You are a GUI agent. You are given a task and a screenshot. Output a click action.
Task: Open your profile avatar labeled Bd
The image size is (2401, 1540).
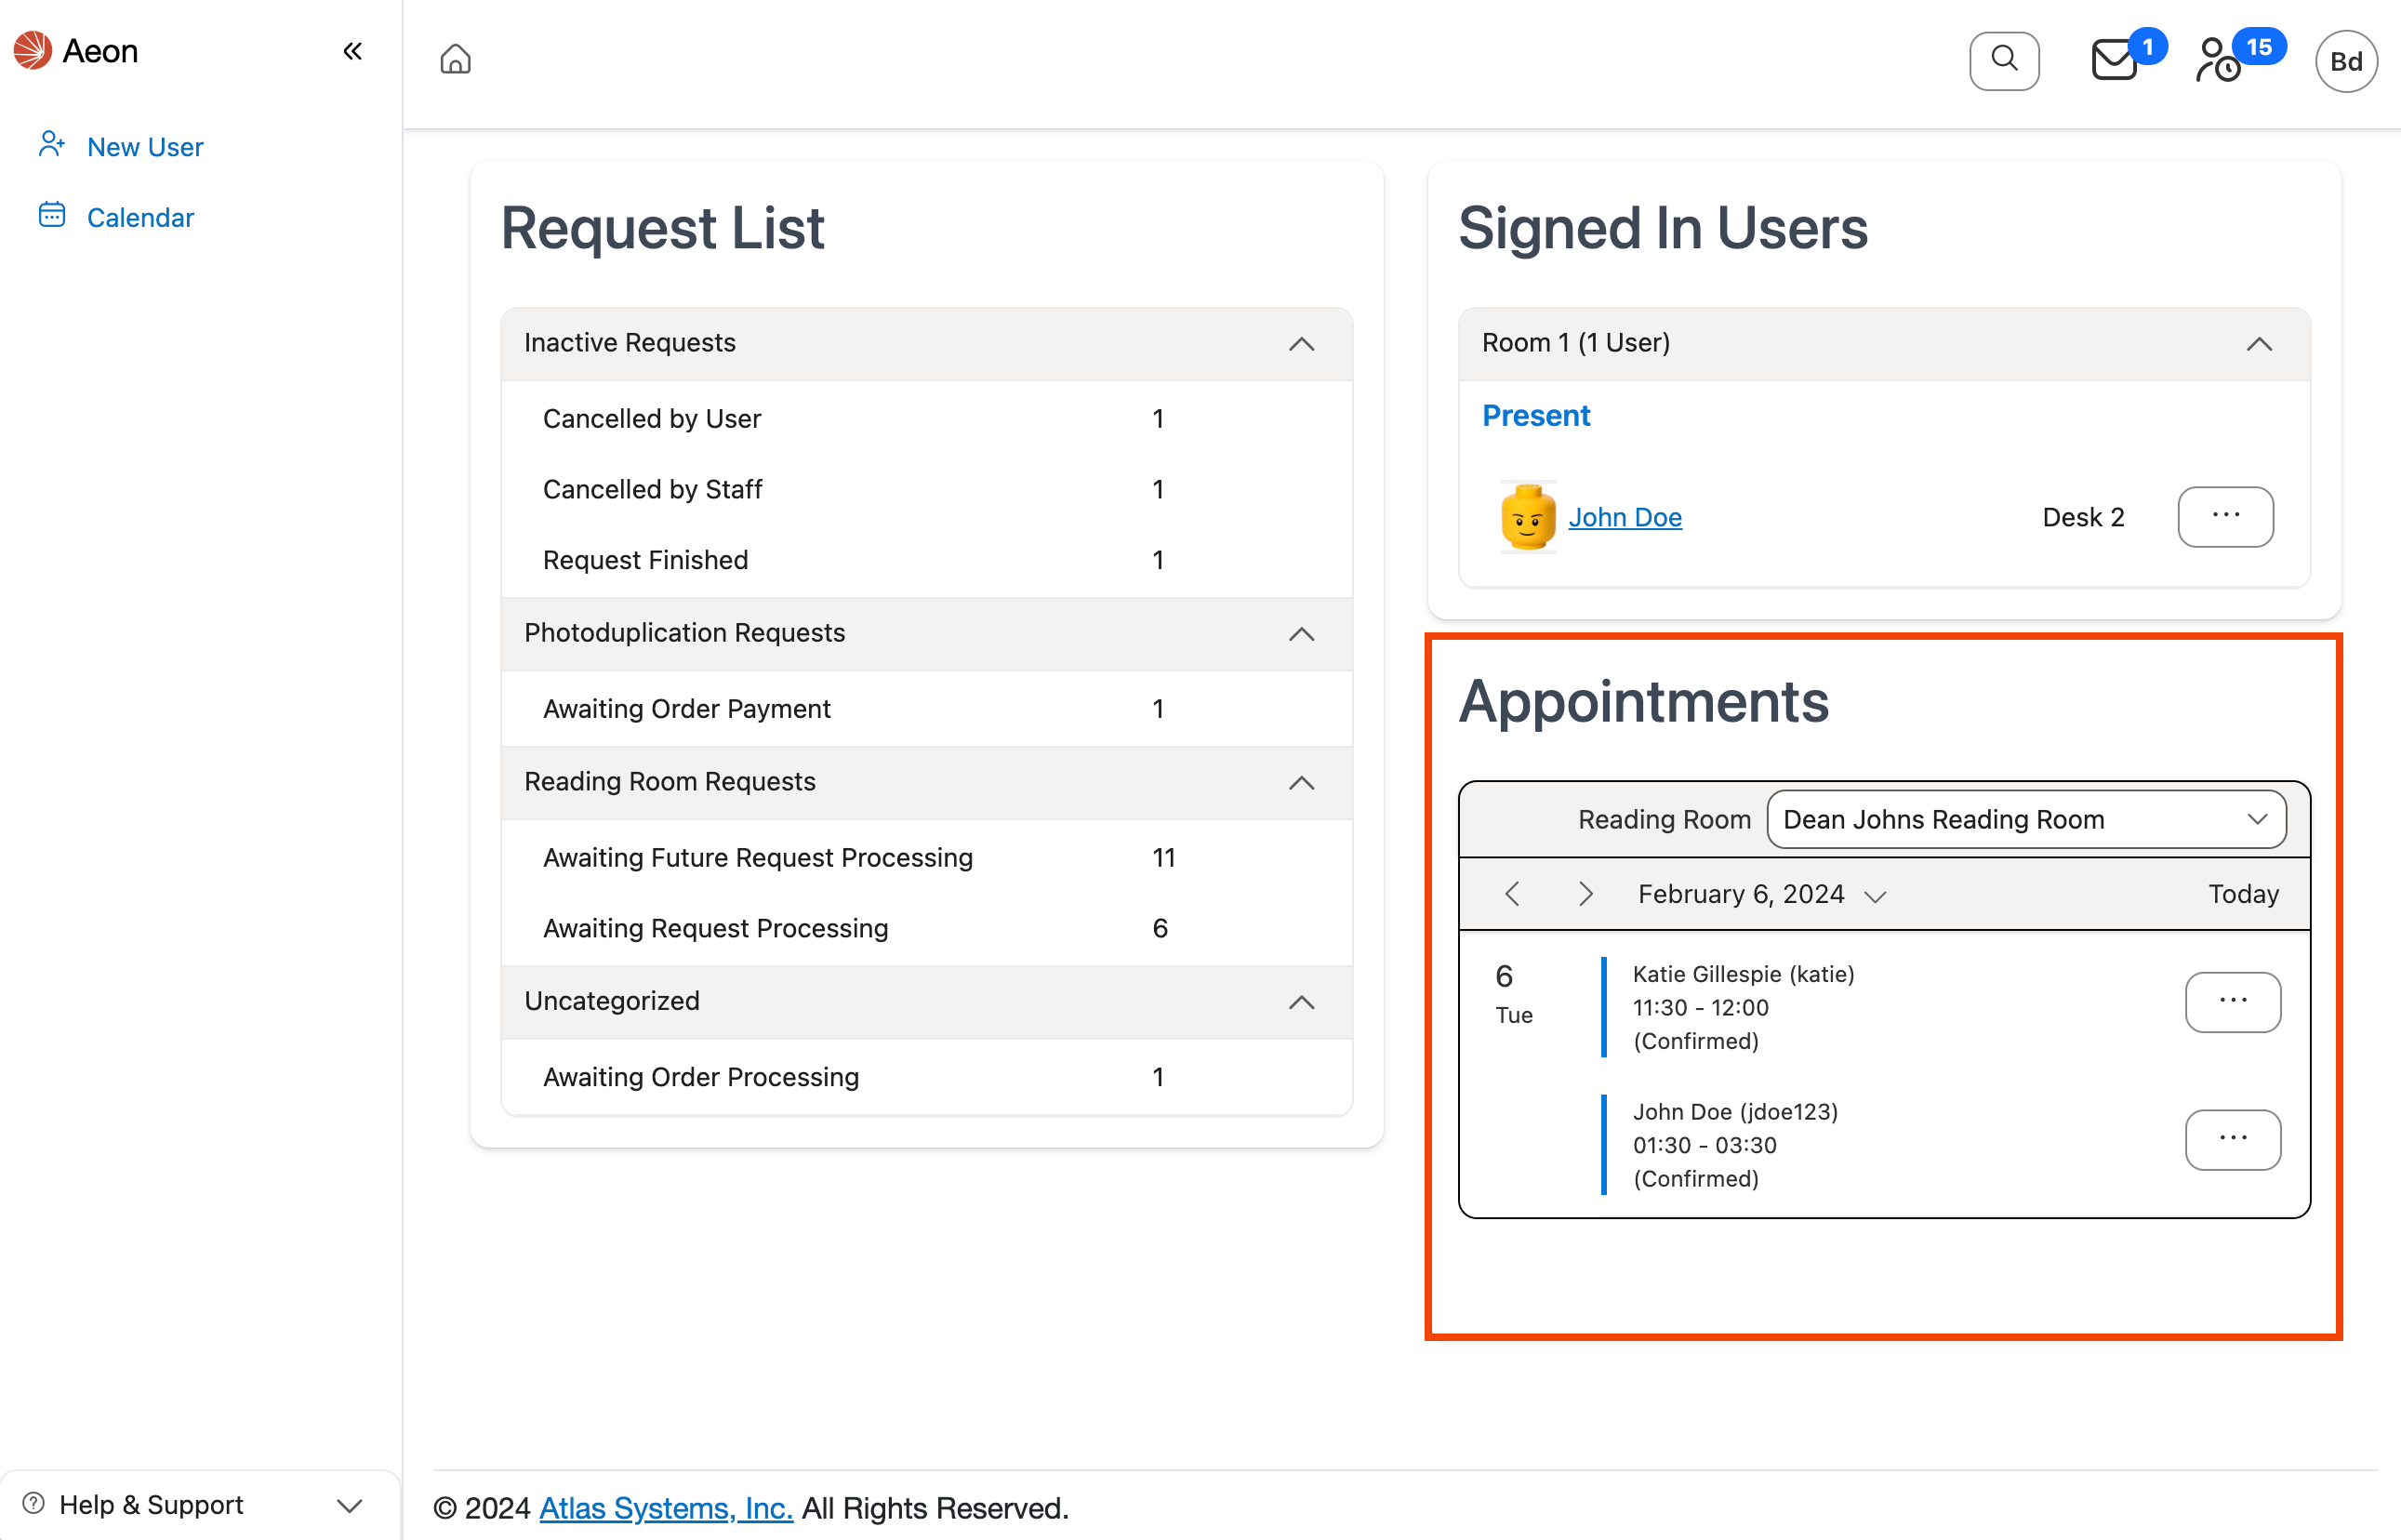[x=2346, y=61]
